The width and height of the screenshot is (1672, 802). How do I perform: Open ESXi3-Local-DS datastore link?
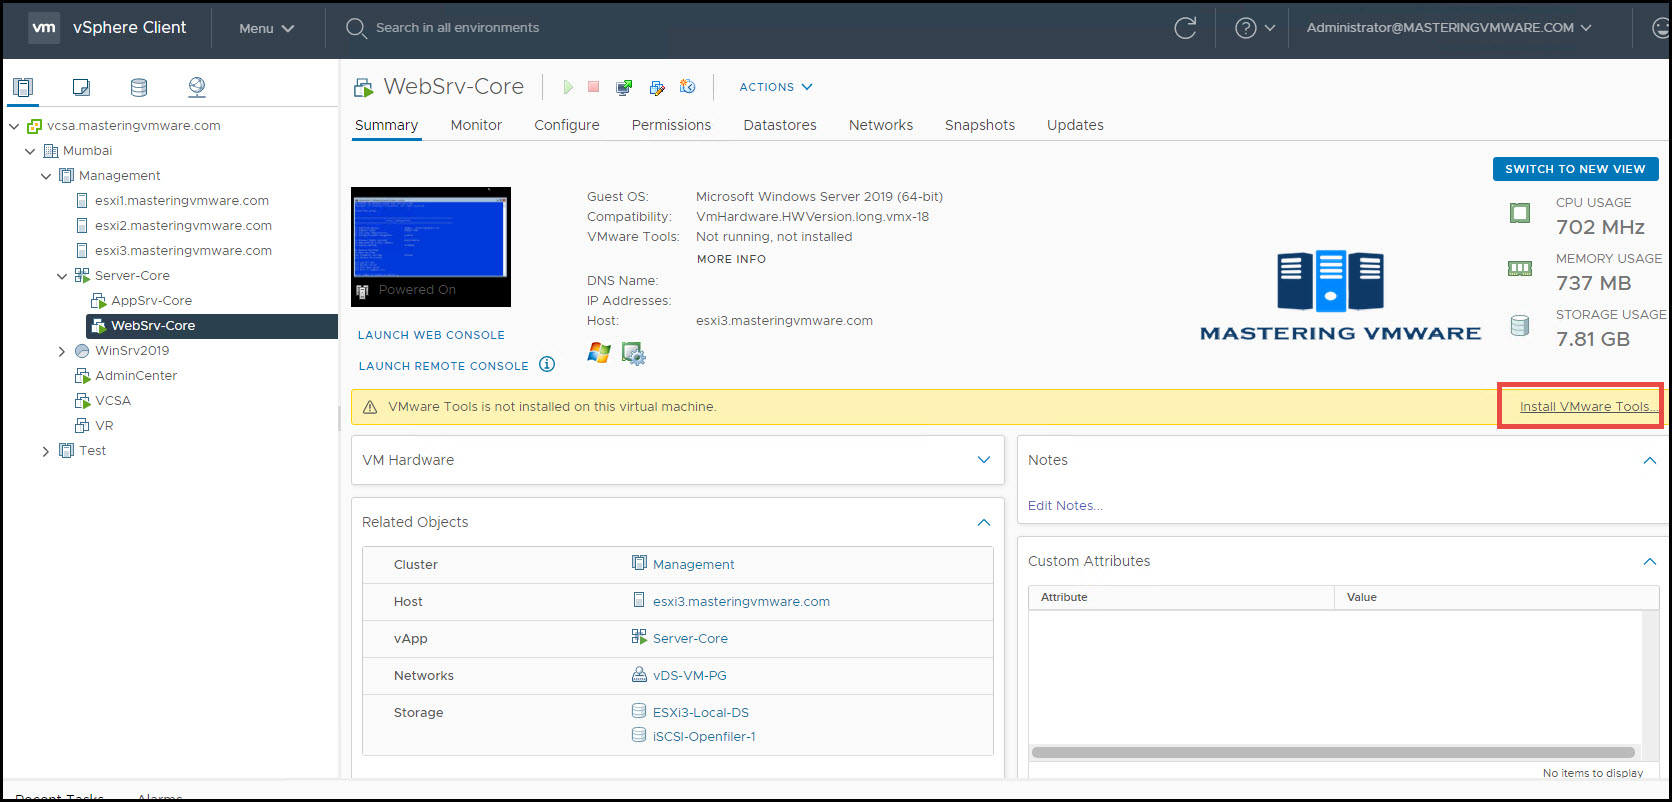(701, 713)
